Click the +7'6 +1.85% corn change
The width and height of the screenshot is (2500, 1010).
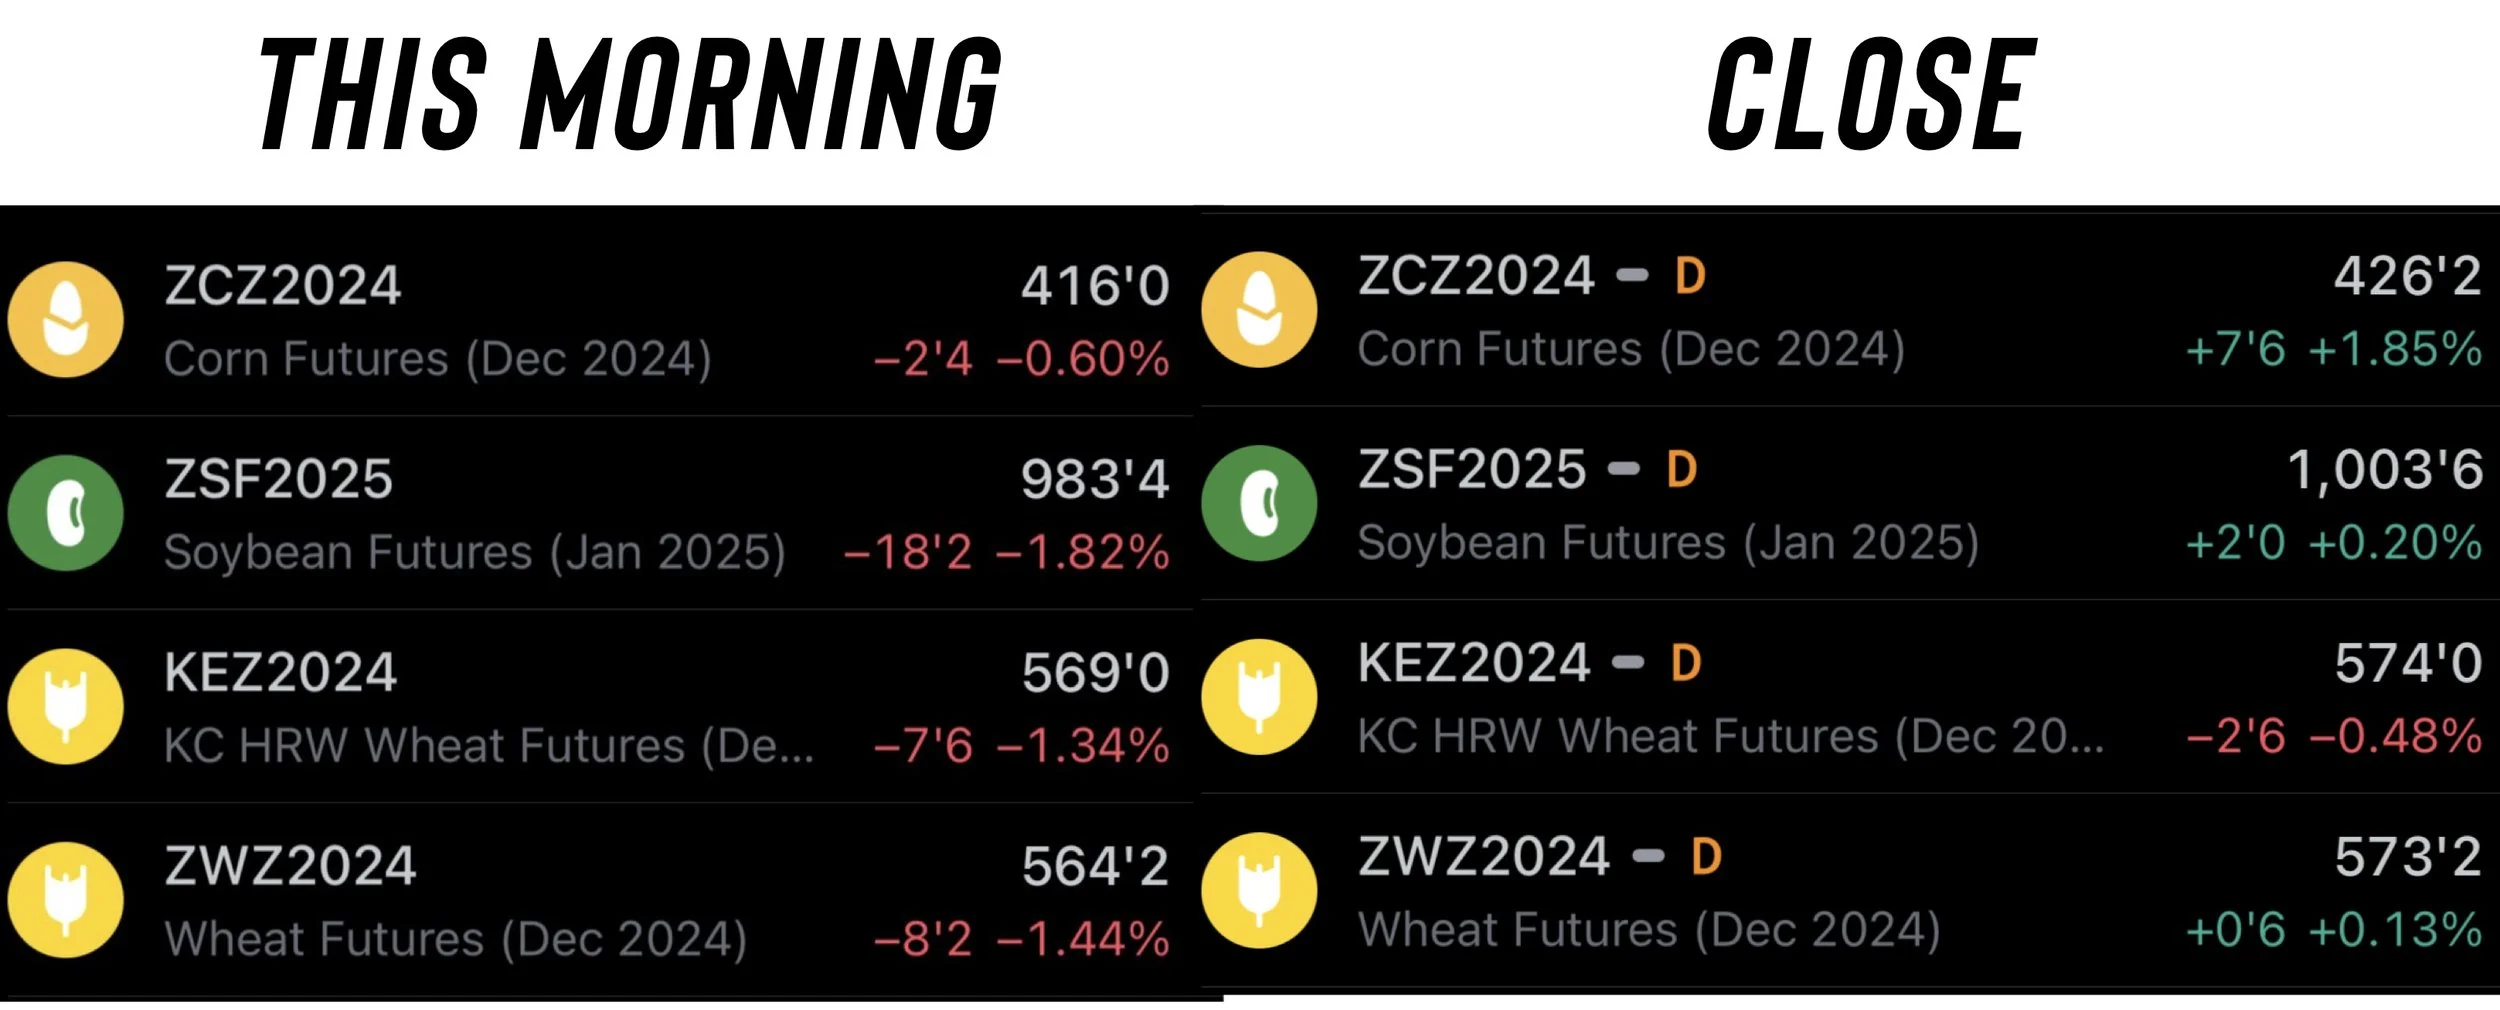[2333, 350]
